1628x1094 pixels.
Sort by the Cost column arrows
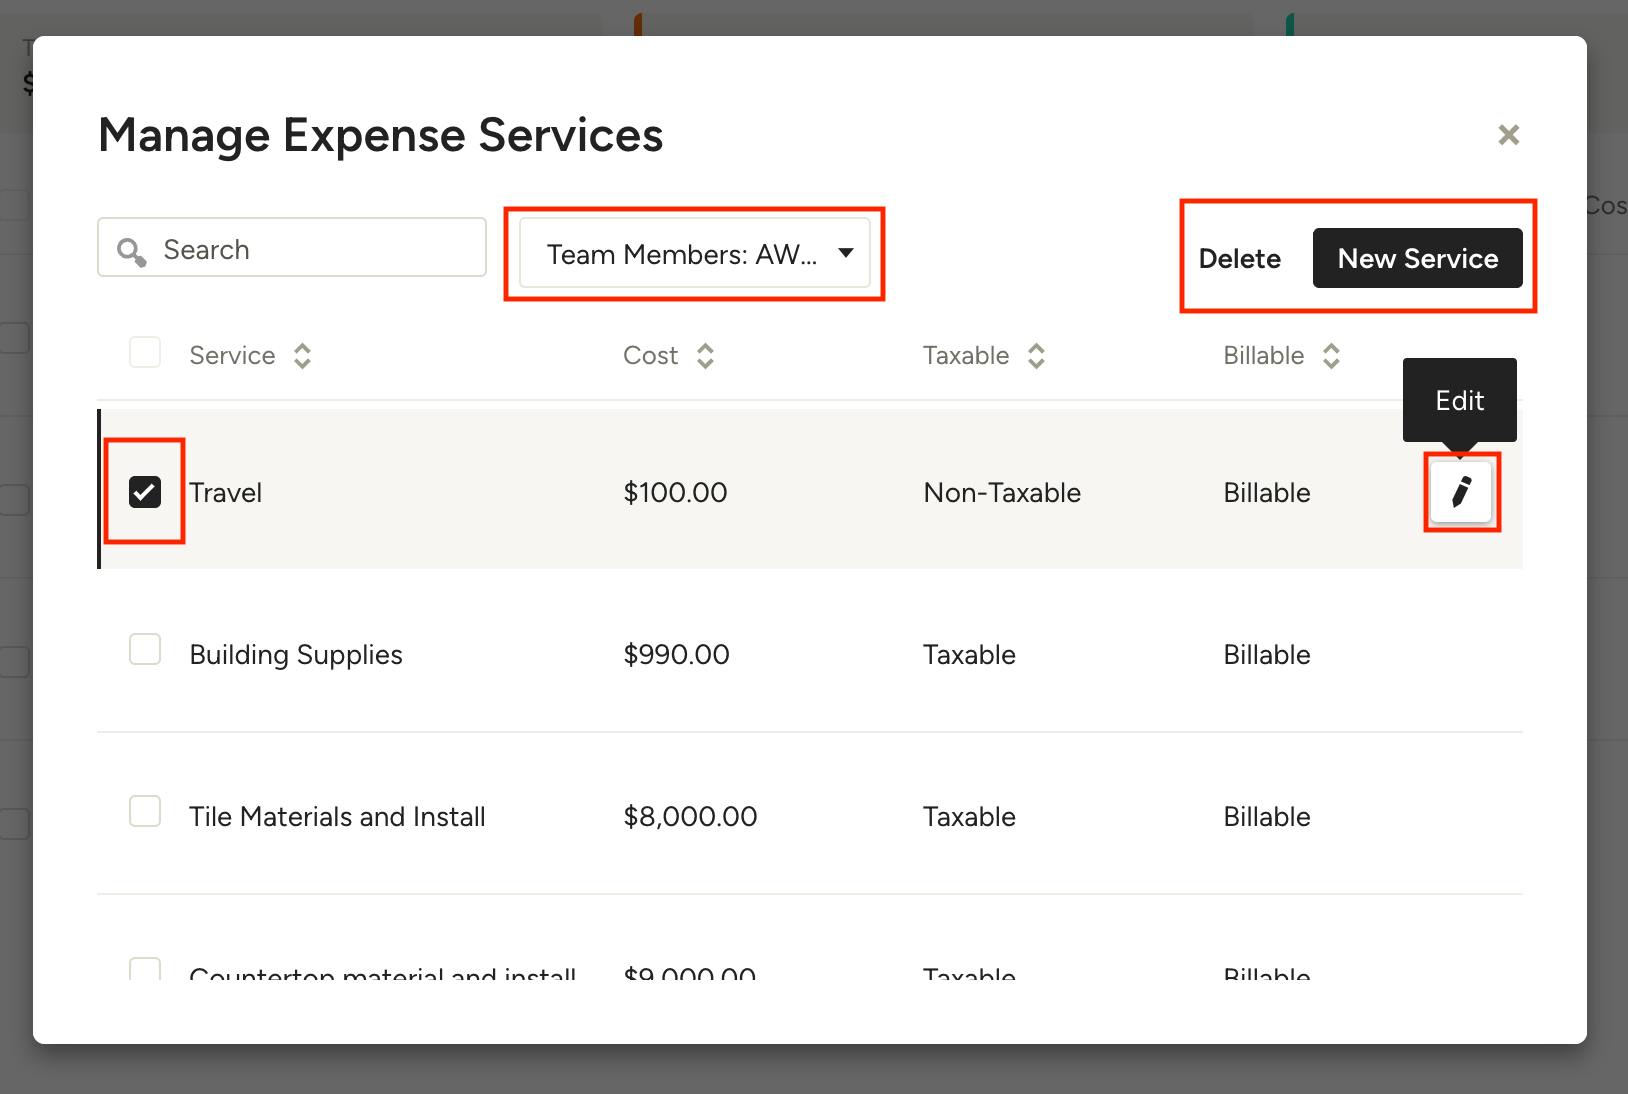pos(706,356)
